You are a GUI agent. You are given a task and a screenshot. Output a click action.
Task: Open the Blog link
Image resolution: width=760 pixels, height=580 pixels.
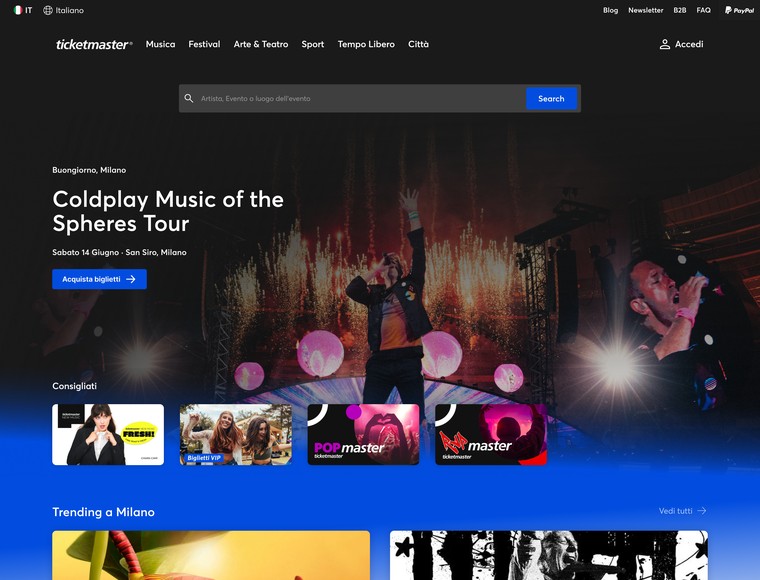coord(610,10)
